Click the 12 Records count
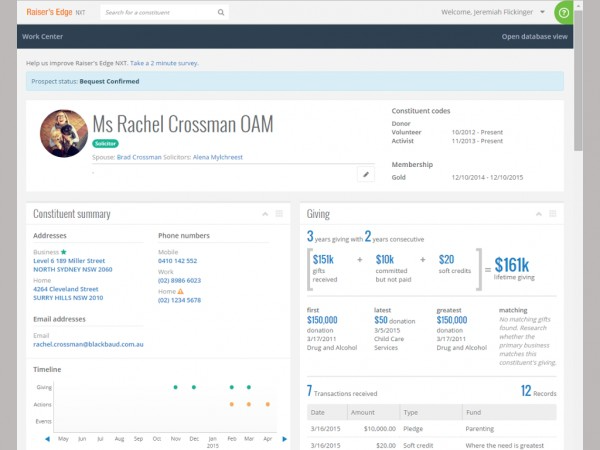The width and height of the screenshot is (600, 450). [x=538, y=391]
